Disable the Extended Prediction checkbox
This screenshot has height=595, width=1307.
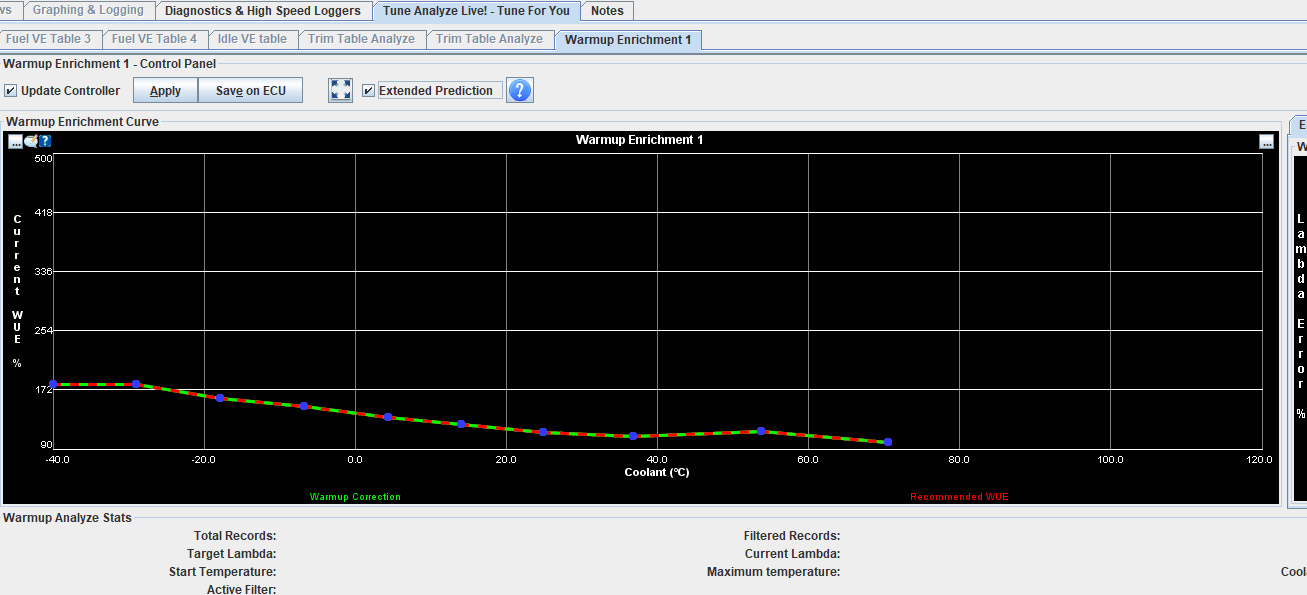coord(369,91)
